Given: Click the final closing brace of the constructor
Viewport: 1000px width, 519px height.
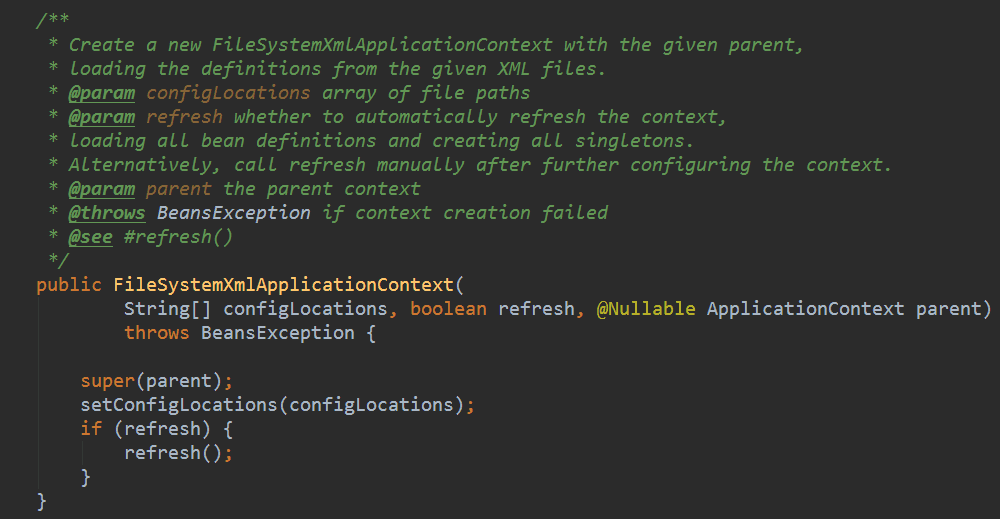Looking at the screenshot, I should (x=42, y=500).
